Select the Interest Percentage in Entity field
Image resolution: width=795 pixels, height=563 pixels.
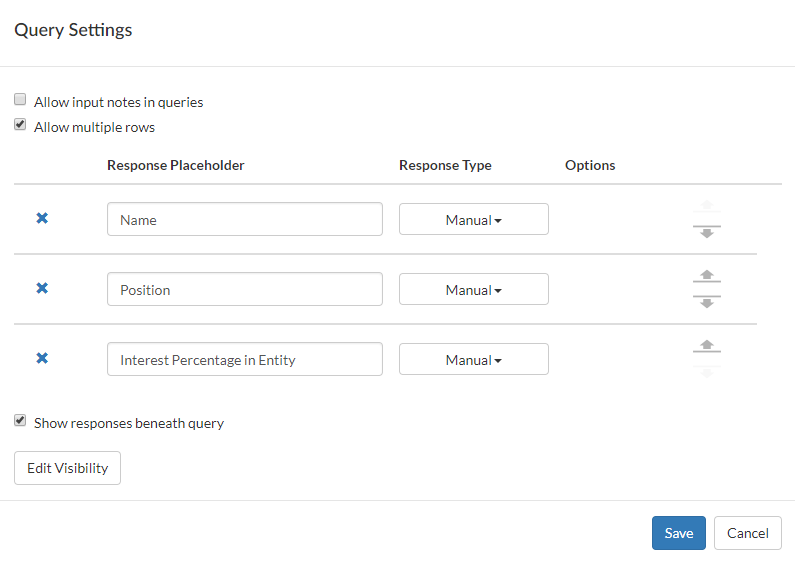tap(244, 360)
